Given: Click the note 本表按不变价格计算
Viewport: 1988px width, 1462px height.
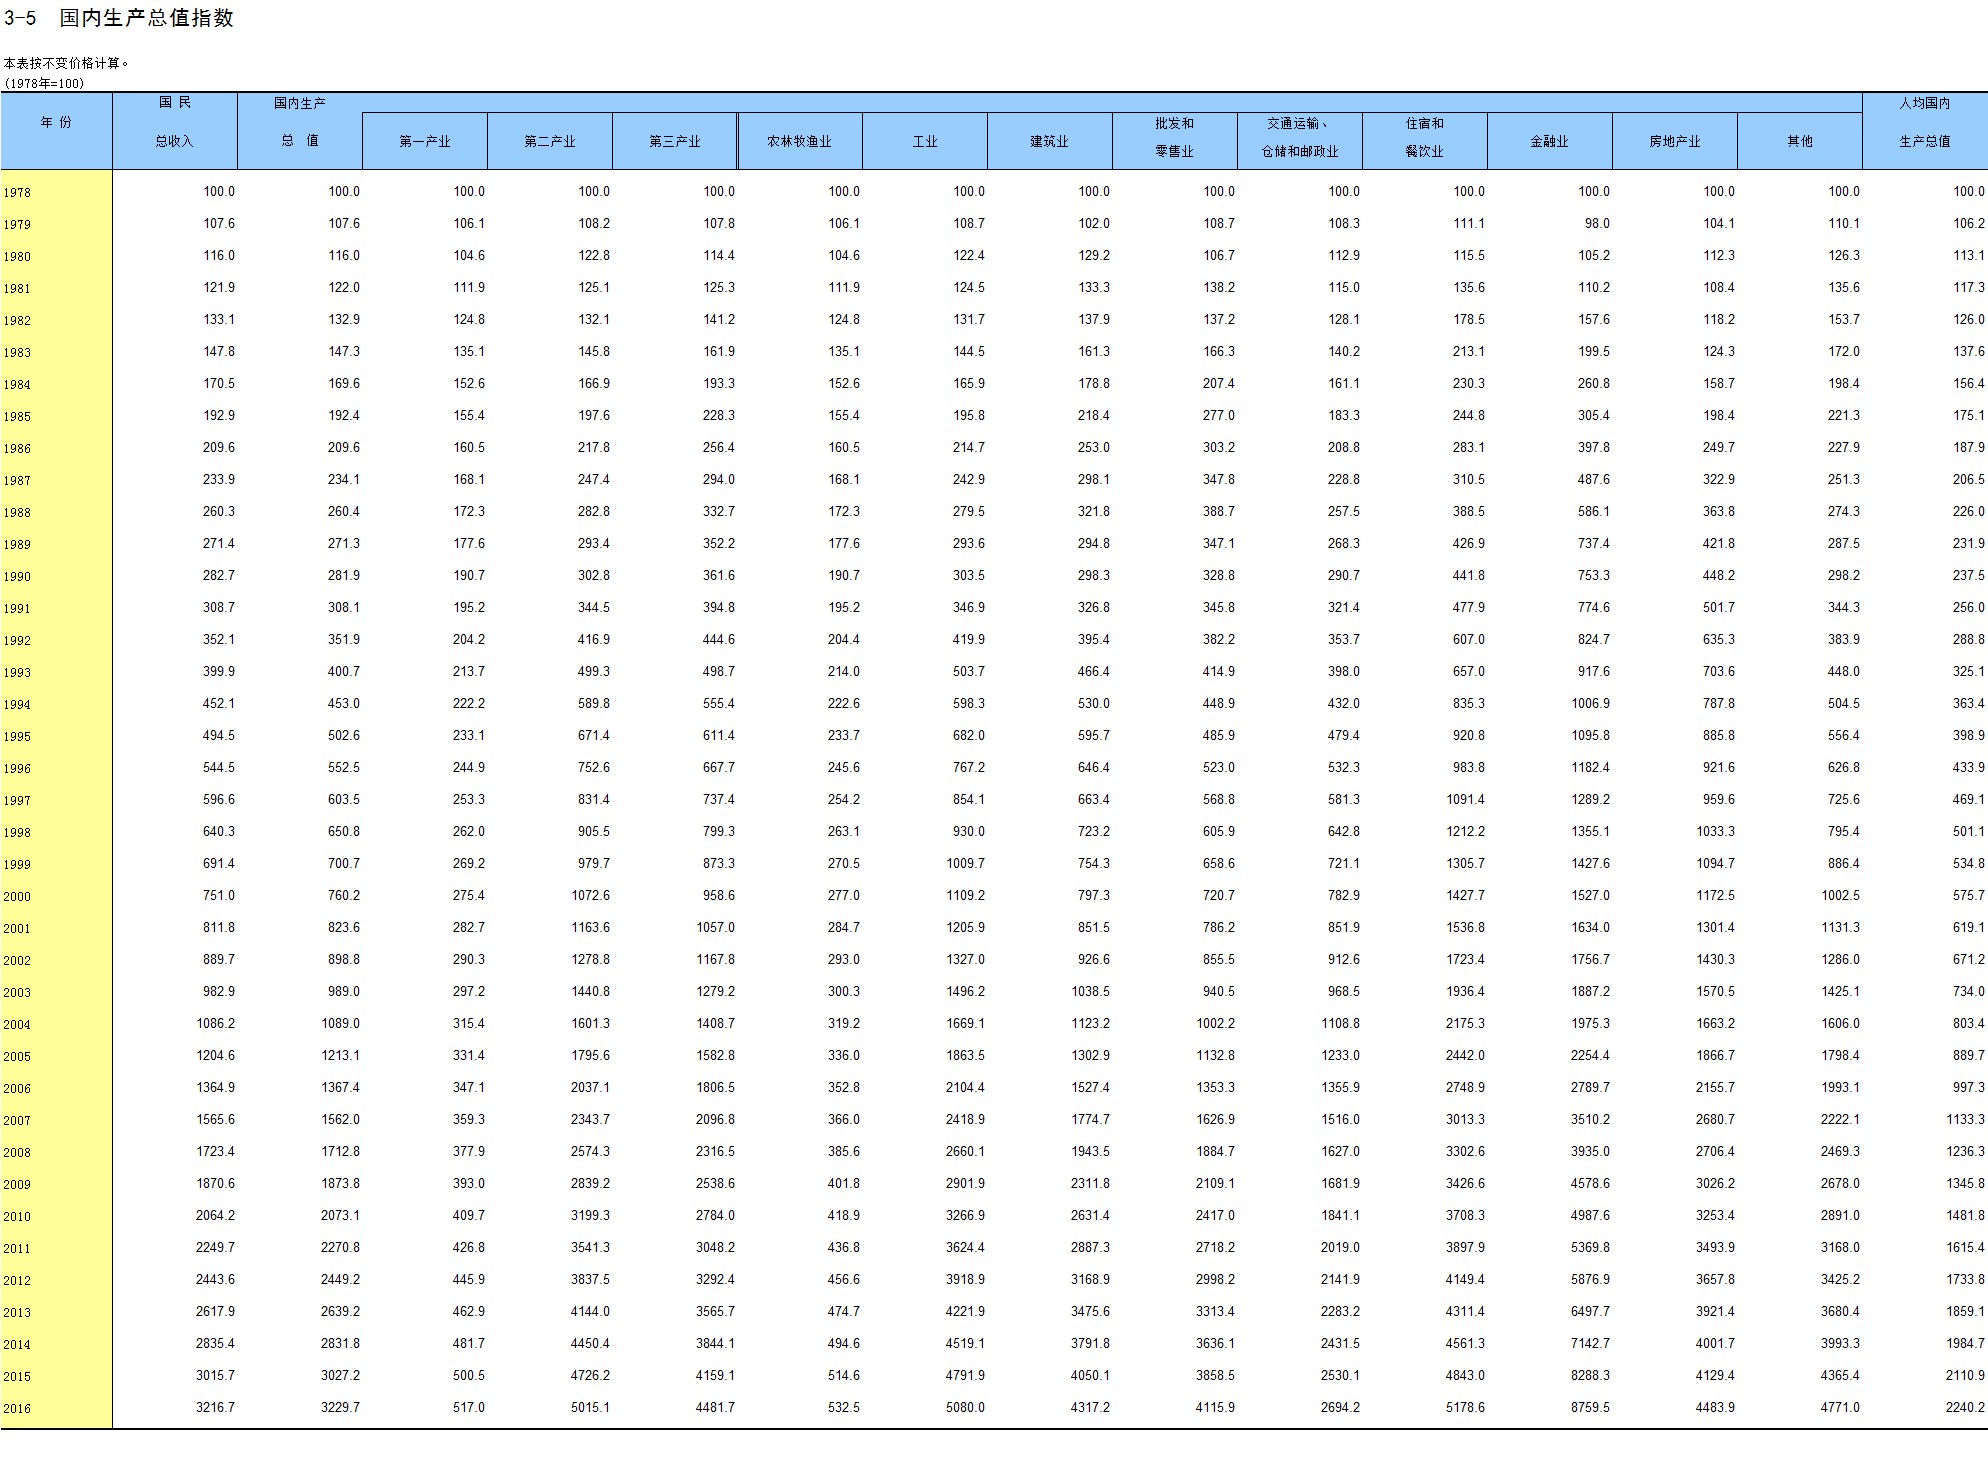Looking at the screenshot, I should [x=66, y=63].
